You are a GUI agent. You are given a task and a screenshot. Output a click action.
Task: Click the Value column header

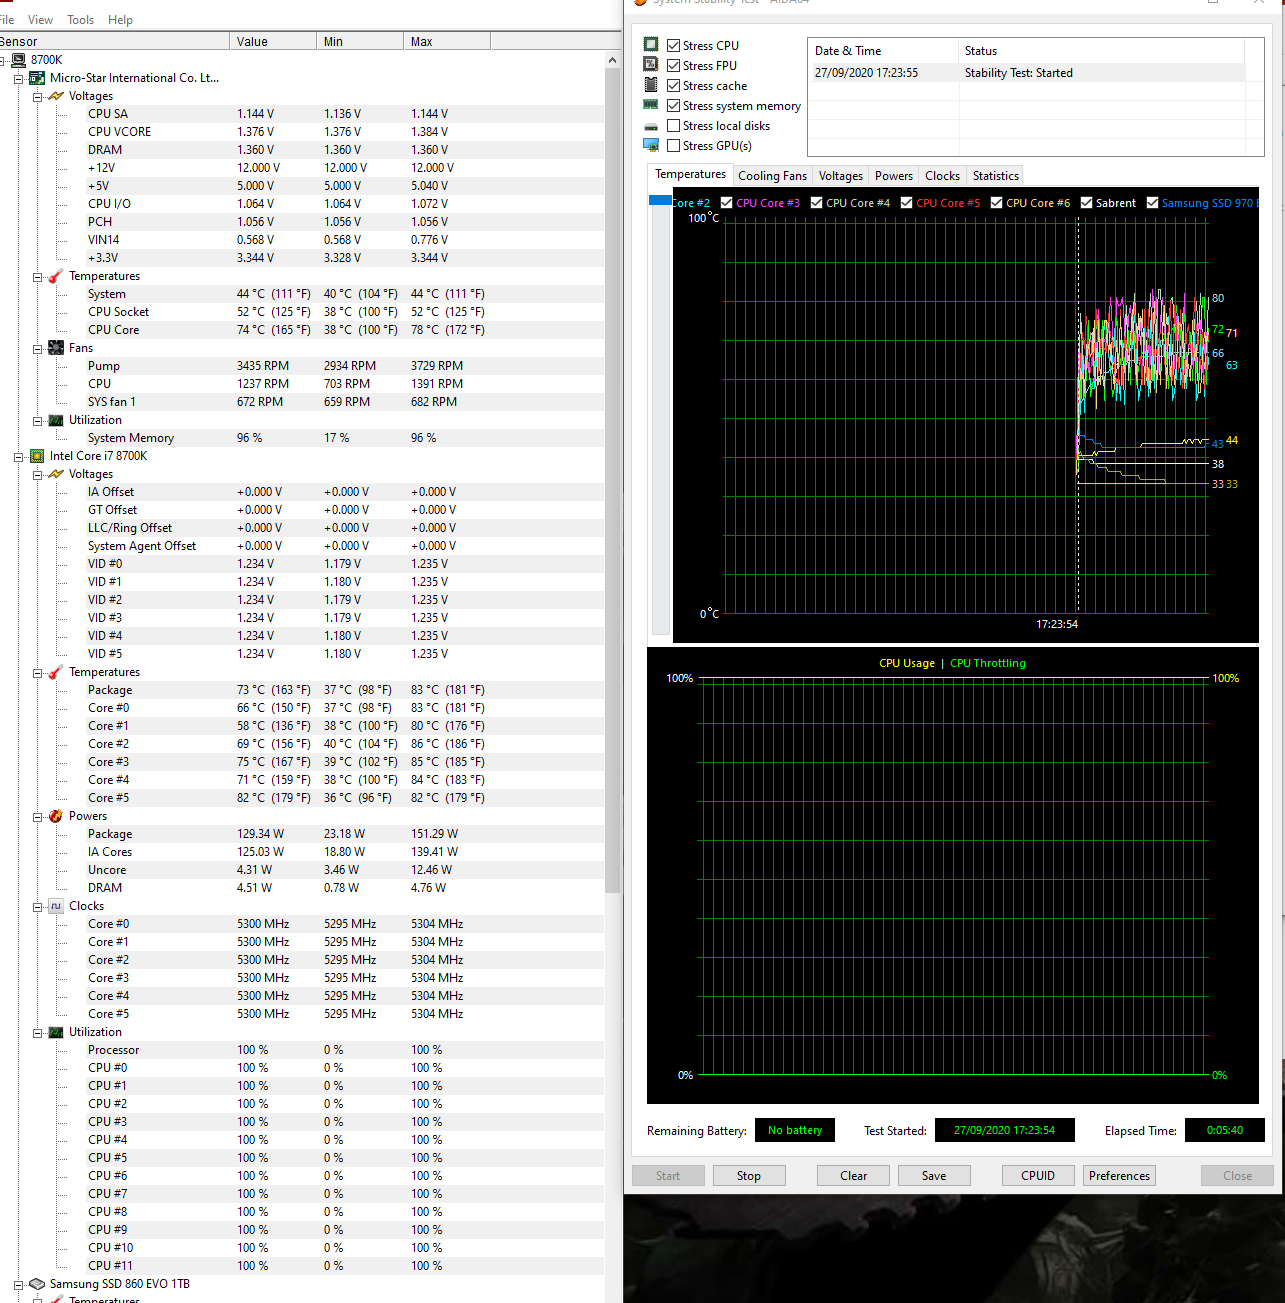pos(272,41)
